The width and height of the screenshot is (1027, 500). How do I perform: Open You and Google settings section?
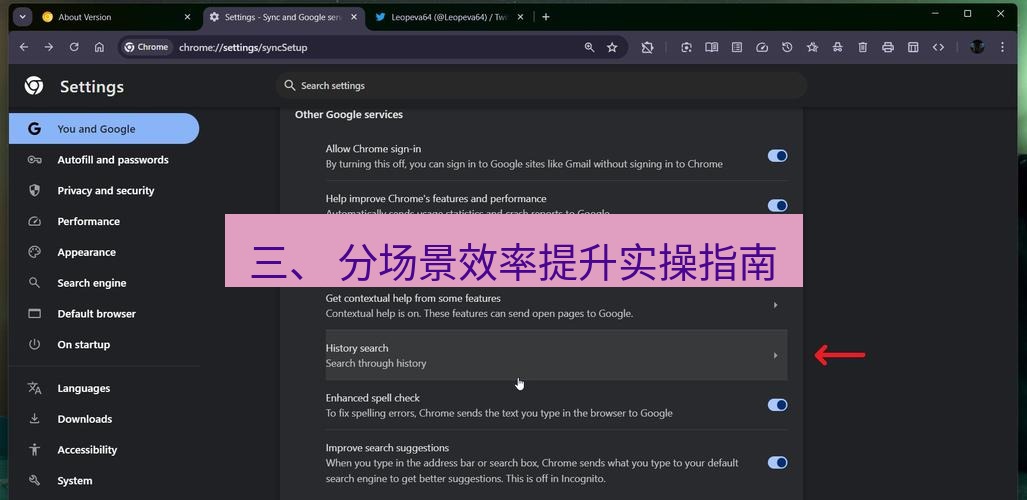tap(103, 129)
